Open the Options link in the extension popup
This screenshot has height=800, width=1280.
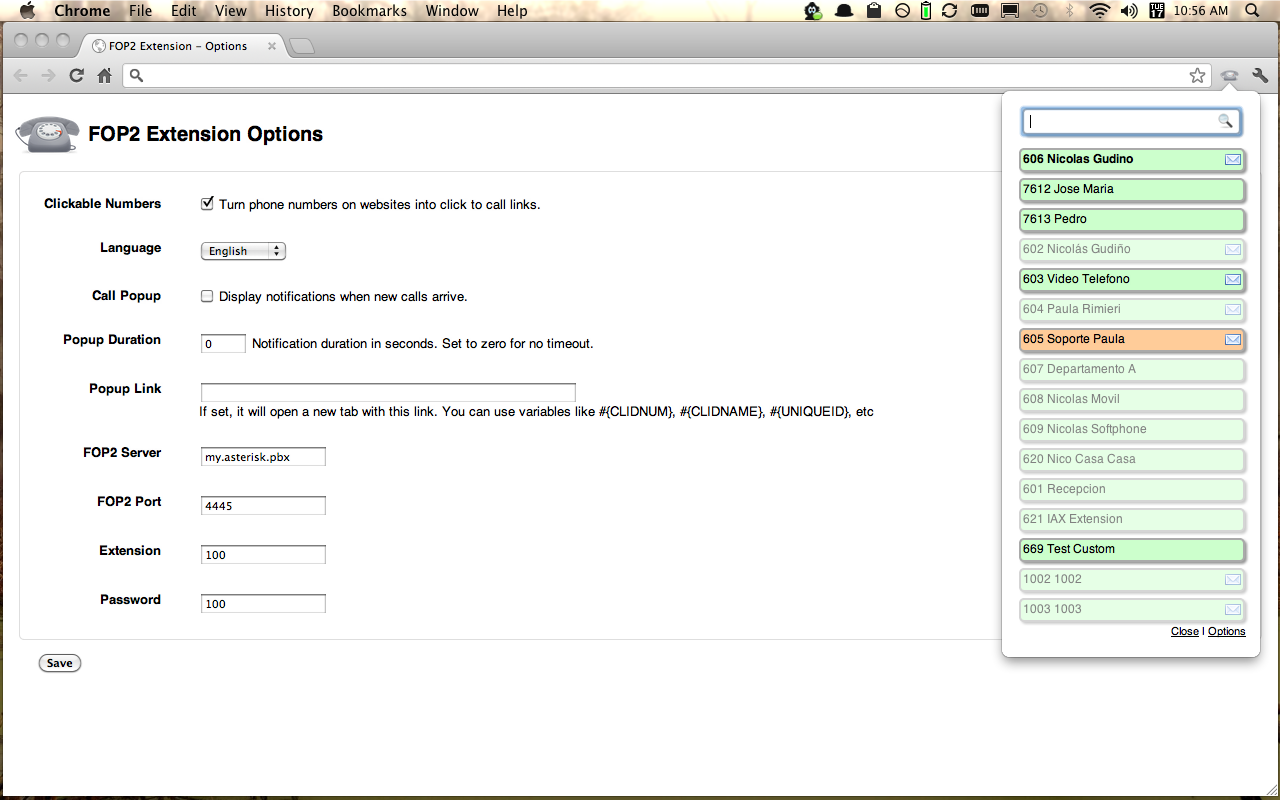point(1227,631)
